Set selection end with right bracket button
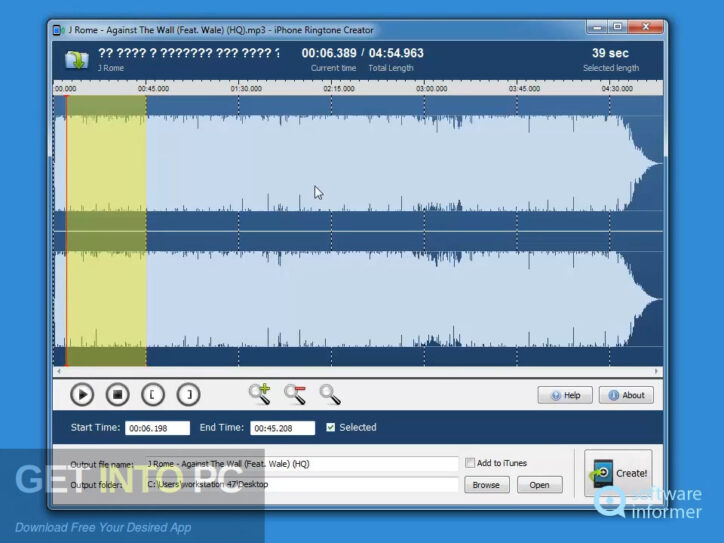The height and width of the screenshot is (543, 724). pyautogui.click(x=188, y=395)
